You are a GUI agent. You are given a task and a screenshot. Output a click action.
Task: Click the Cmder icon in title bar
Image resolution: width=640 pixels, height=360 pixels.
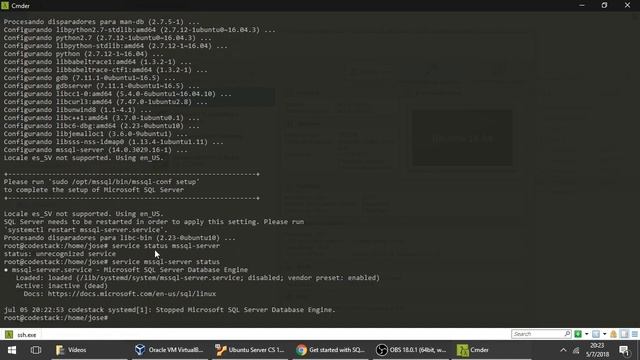click(5, 5)
